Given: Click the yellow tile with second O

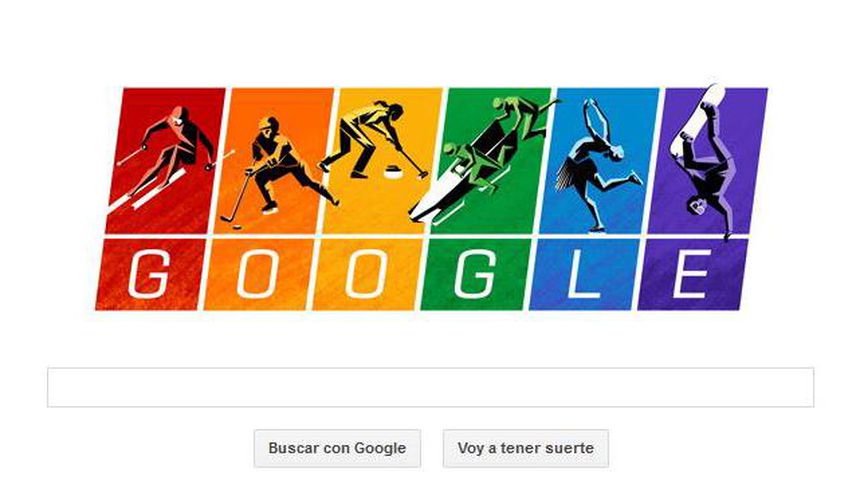Looking at the screenshot, I should 367,274.
